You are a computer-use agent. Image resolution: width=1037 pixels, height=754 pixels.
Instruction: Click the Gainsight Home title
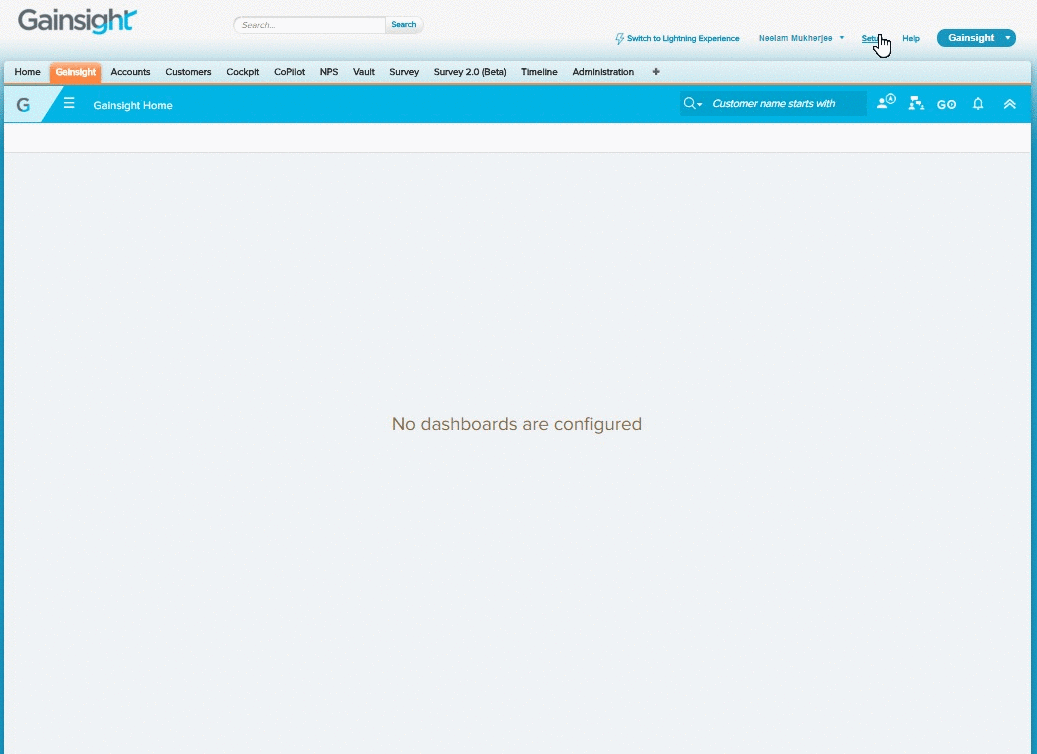133,105
